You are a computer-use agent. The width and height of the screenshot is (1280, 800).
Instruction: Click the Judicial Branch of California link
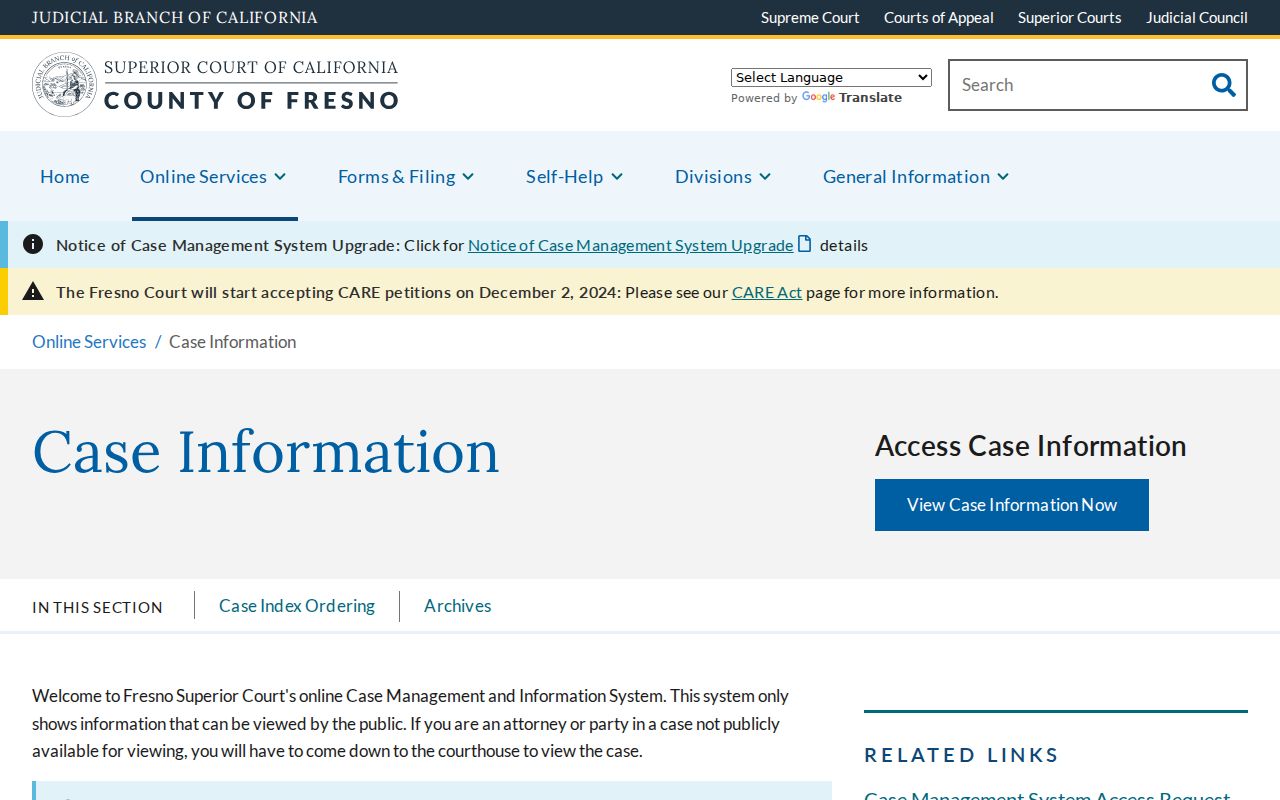175,17
